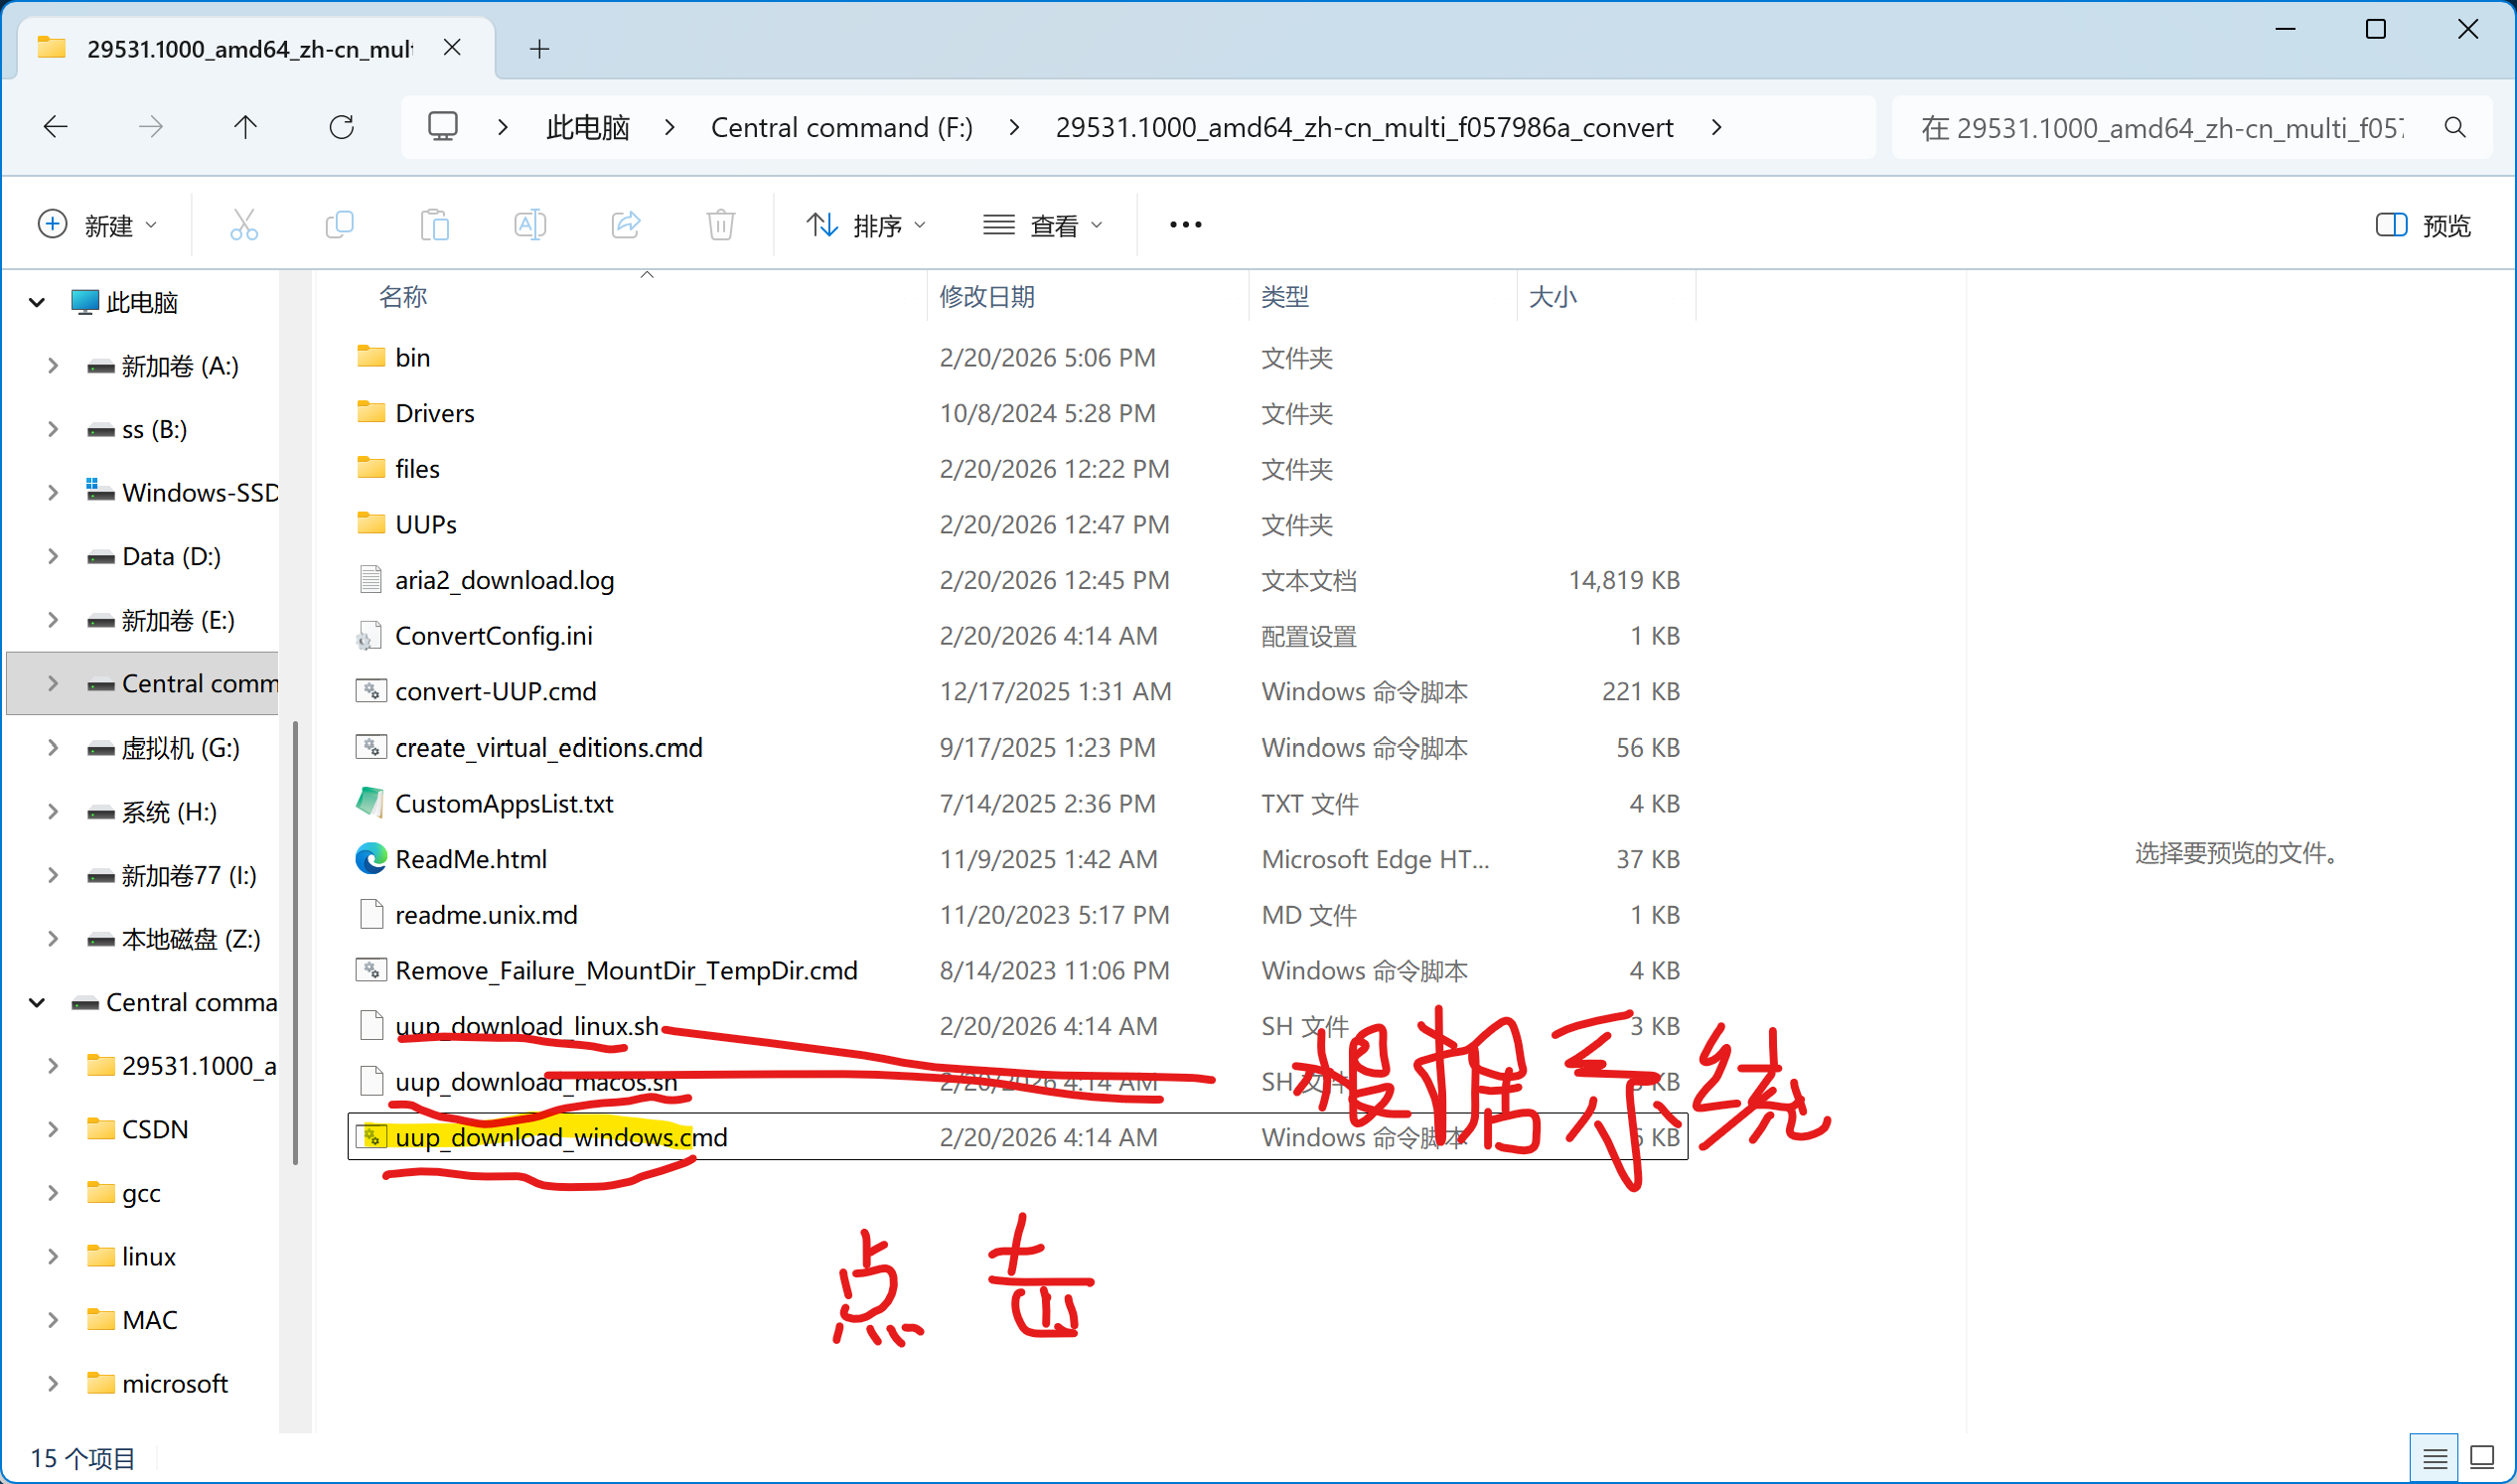Click the Copy icon in toolbar
2517x1484 pixels.
point(340,225)
